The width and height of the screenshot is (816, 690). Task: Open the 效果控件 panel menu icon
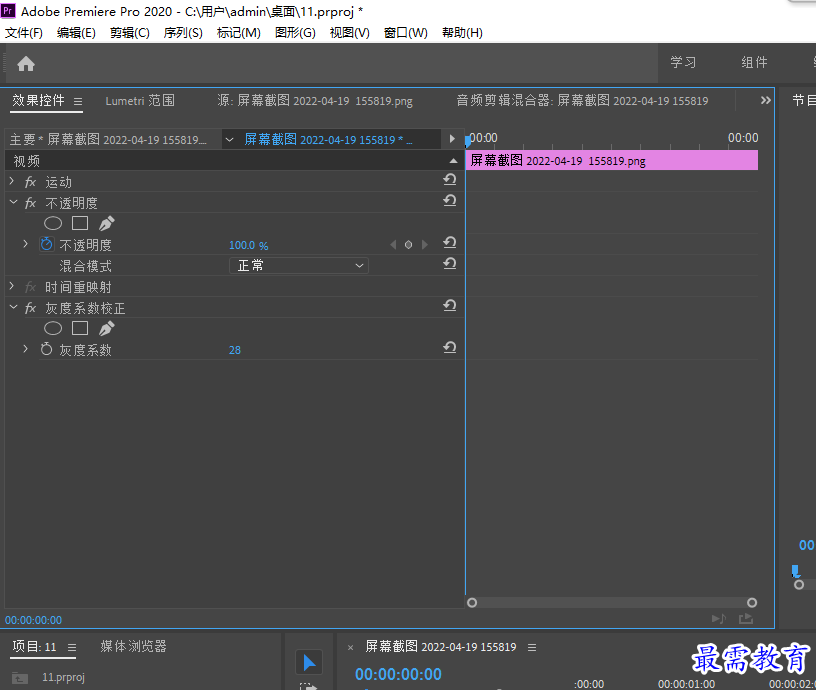[78, 101]
